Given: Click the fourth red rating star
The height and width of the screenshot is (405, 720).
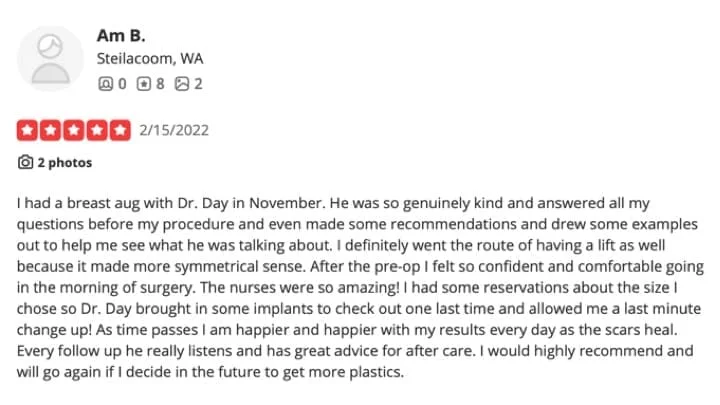Looking at the screenshot, I should pos(96,130).
